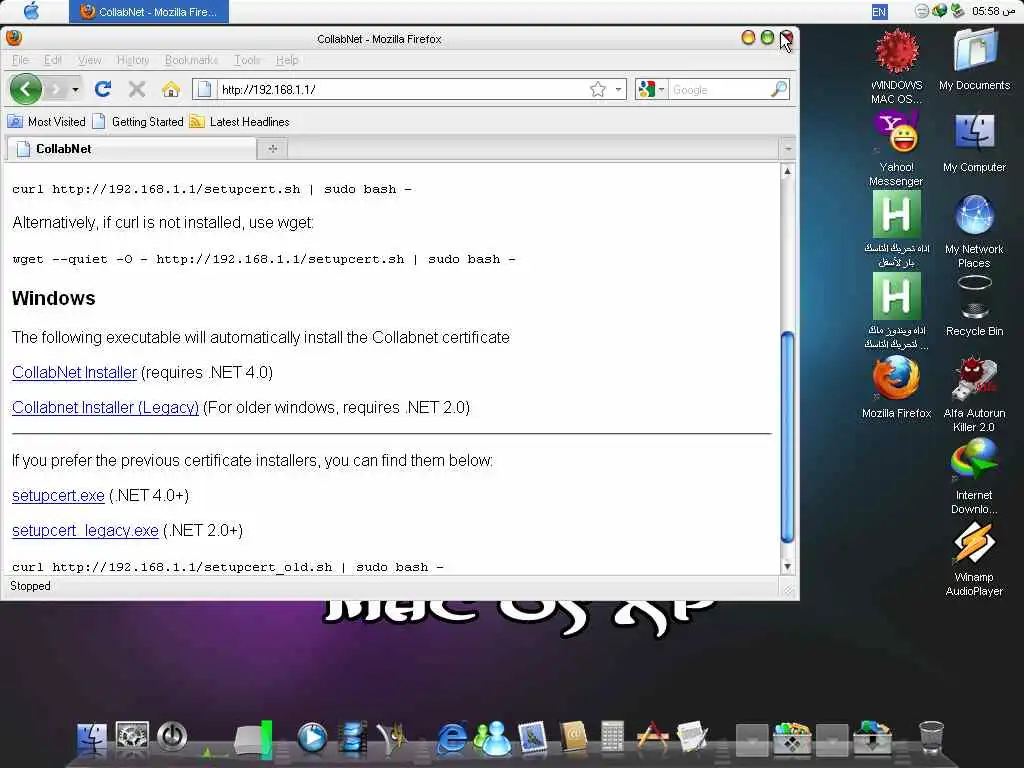Open Recycle Bin on the desktop
This screenshot has width=1024, height=768.
[974, 306]
